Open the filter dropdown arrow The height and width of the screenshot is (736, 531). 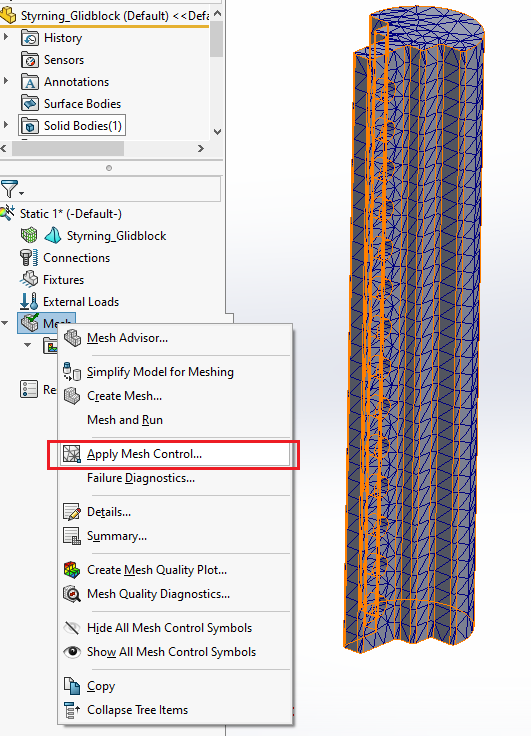coord(22,193)
